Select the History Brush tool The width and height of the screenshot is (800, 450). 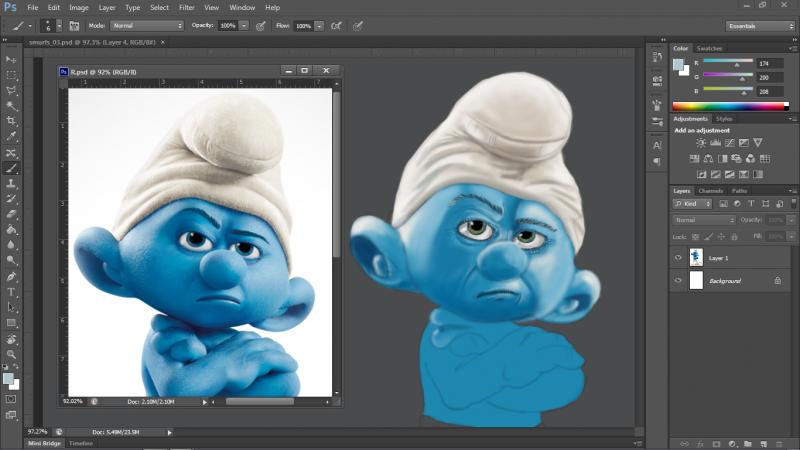(x=11, y=198)
